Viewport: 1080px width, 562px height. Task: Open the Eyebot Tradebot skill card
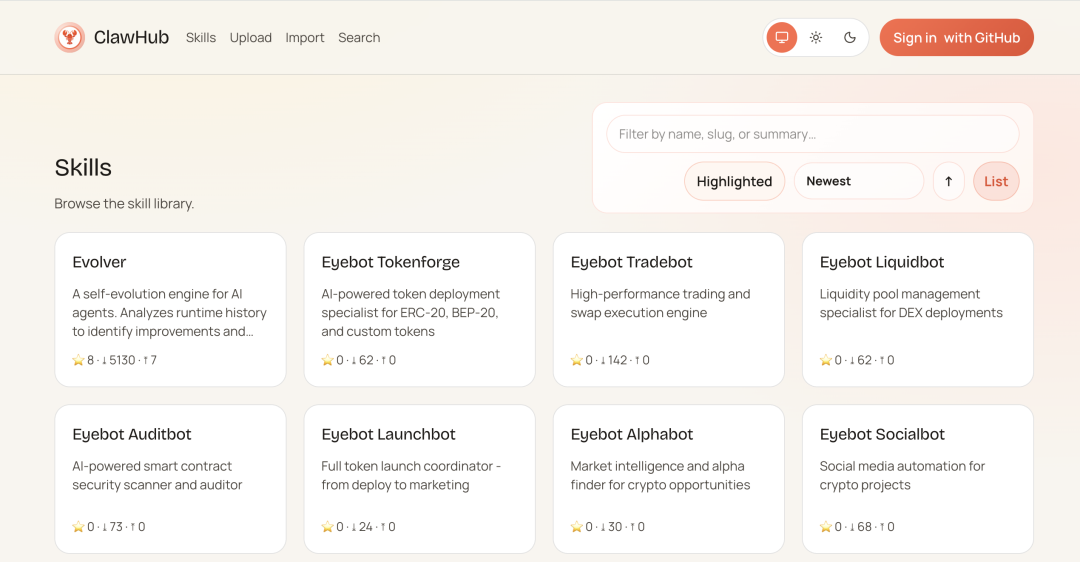[668, 309]
